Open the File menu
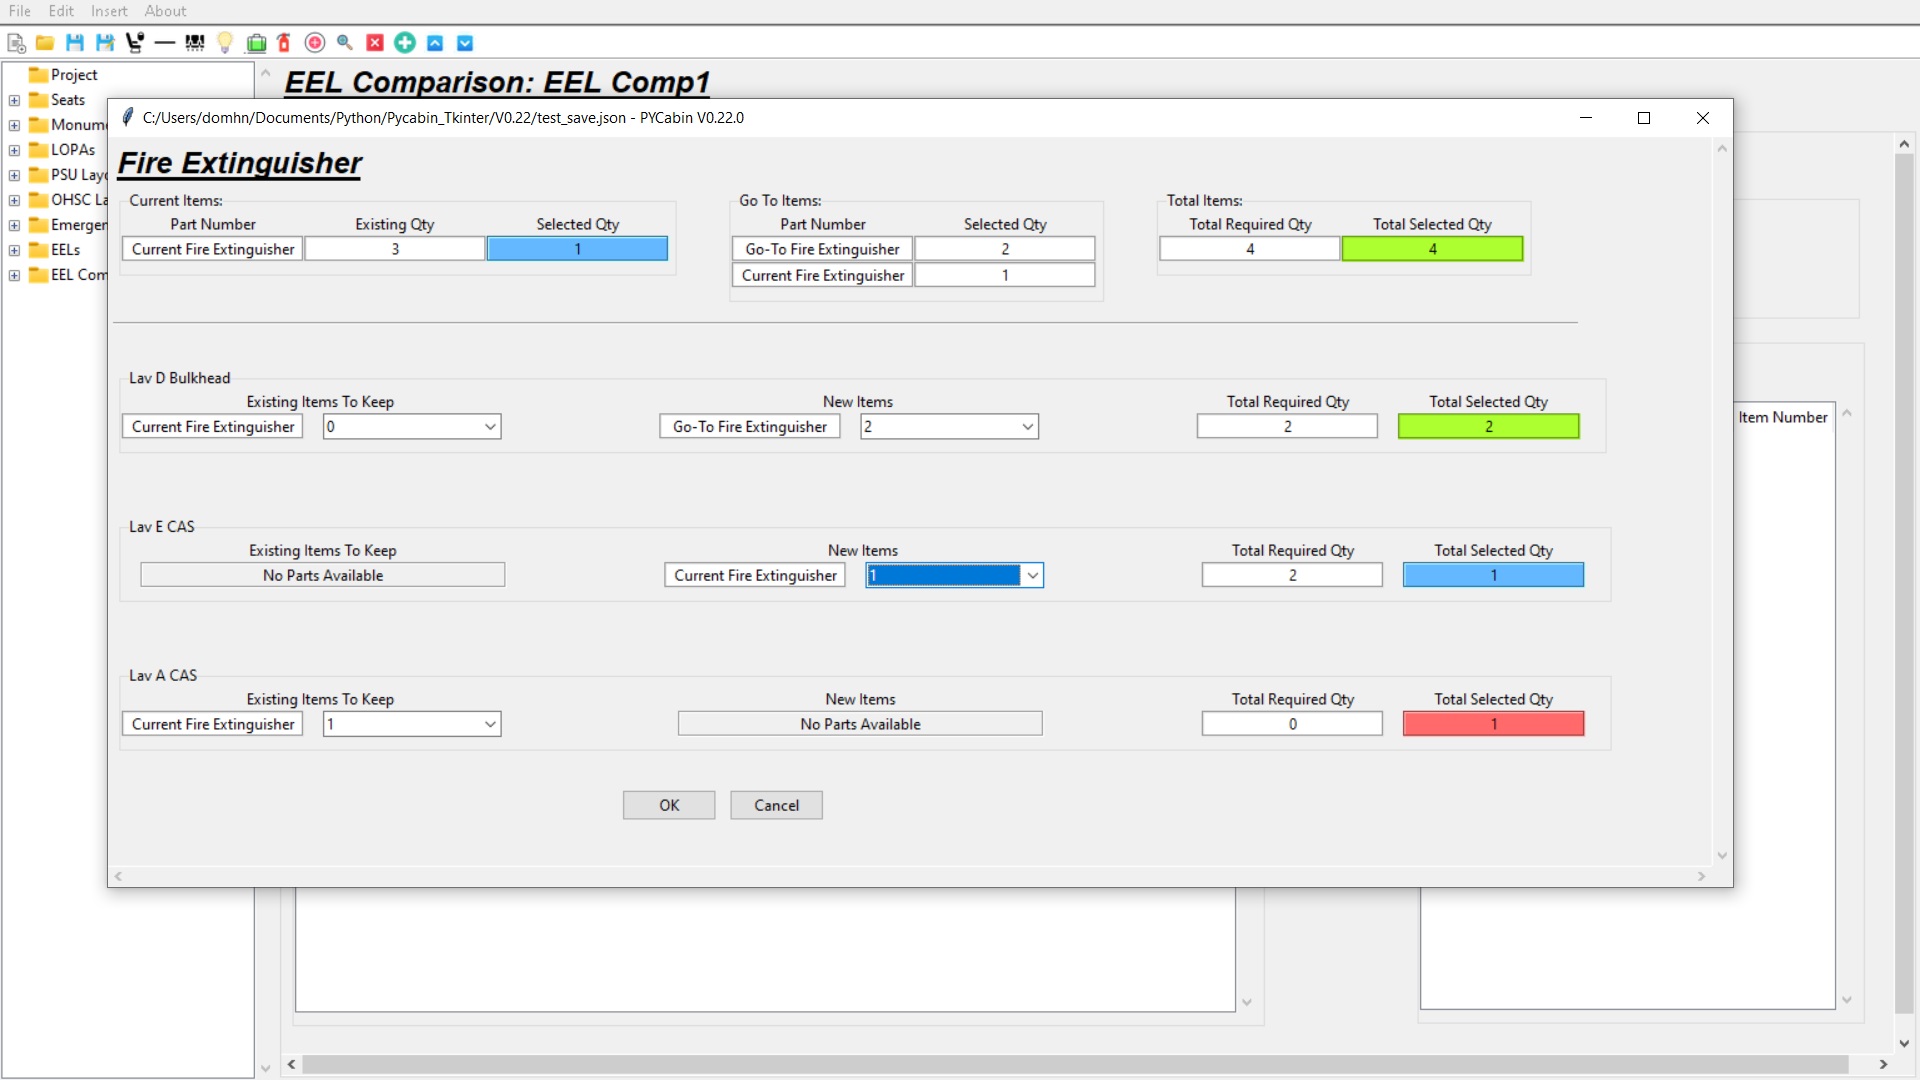This screenshot has width=1920, height=1080. pos(20,11)
